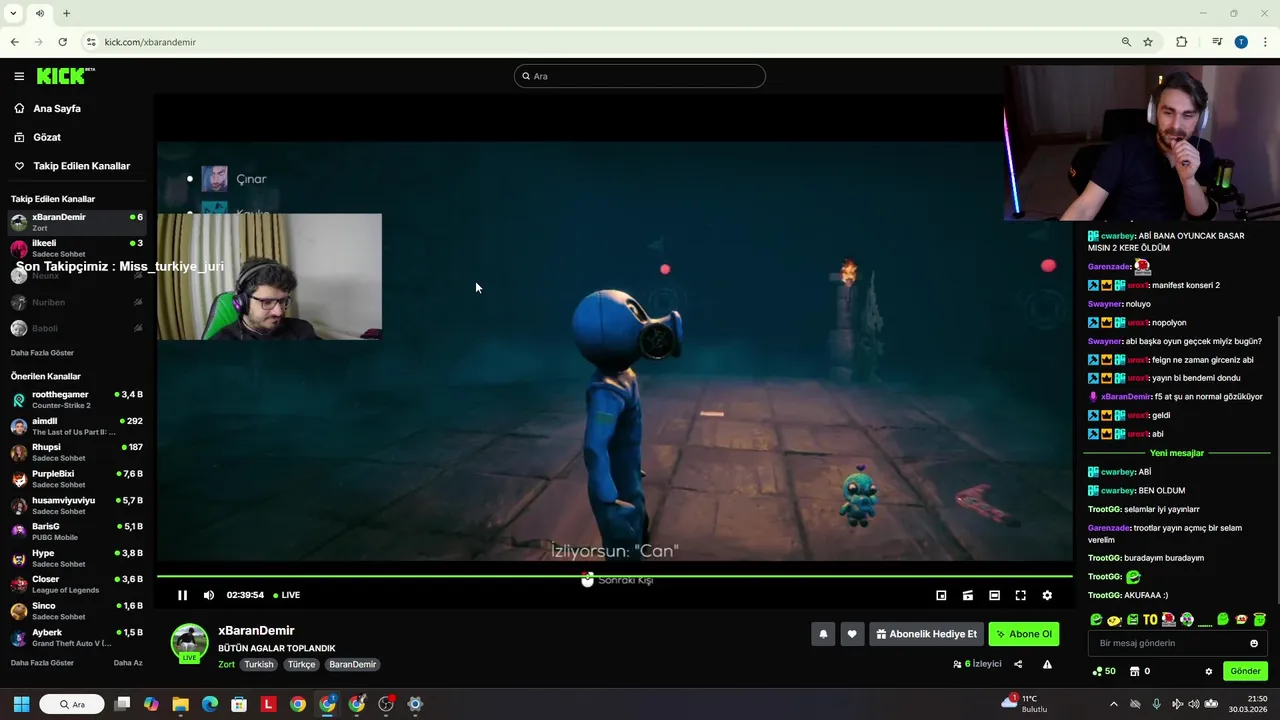
Task: Click the clip creation icon
Action: pos(968,595)
